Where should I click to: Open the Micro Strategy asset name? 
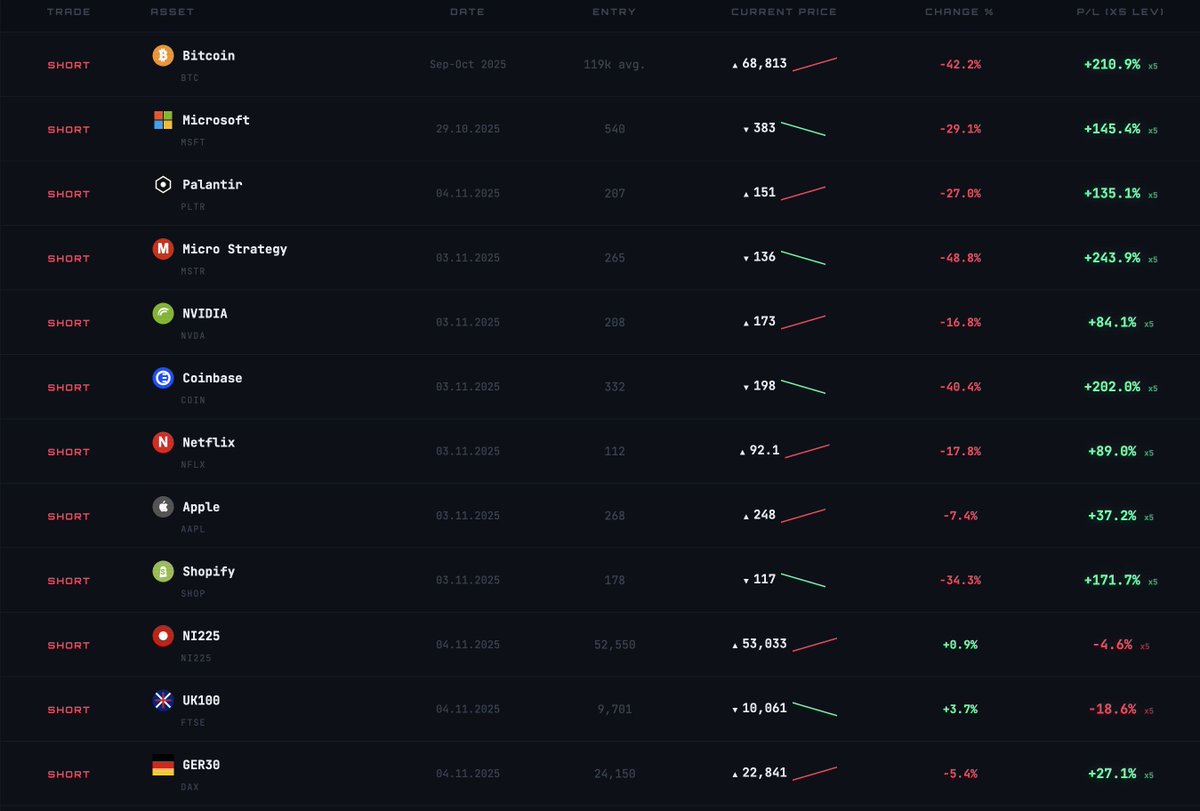tap(234, 249)
